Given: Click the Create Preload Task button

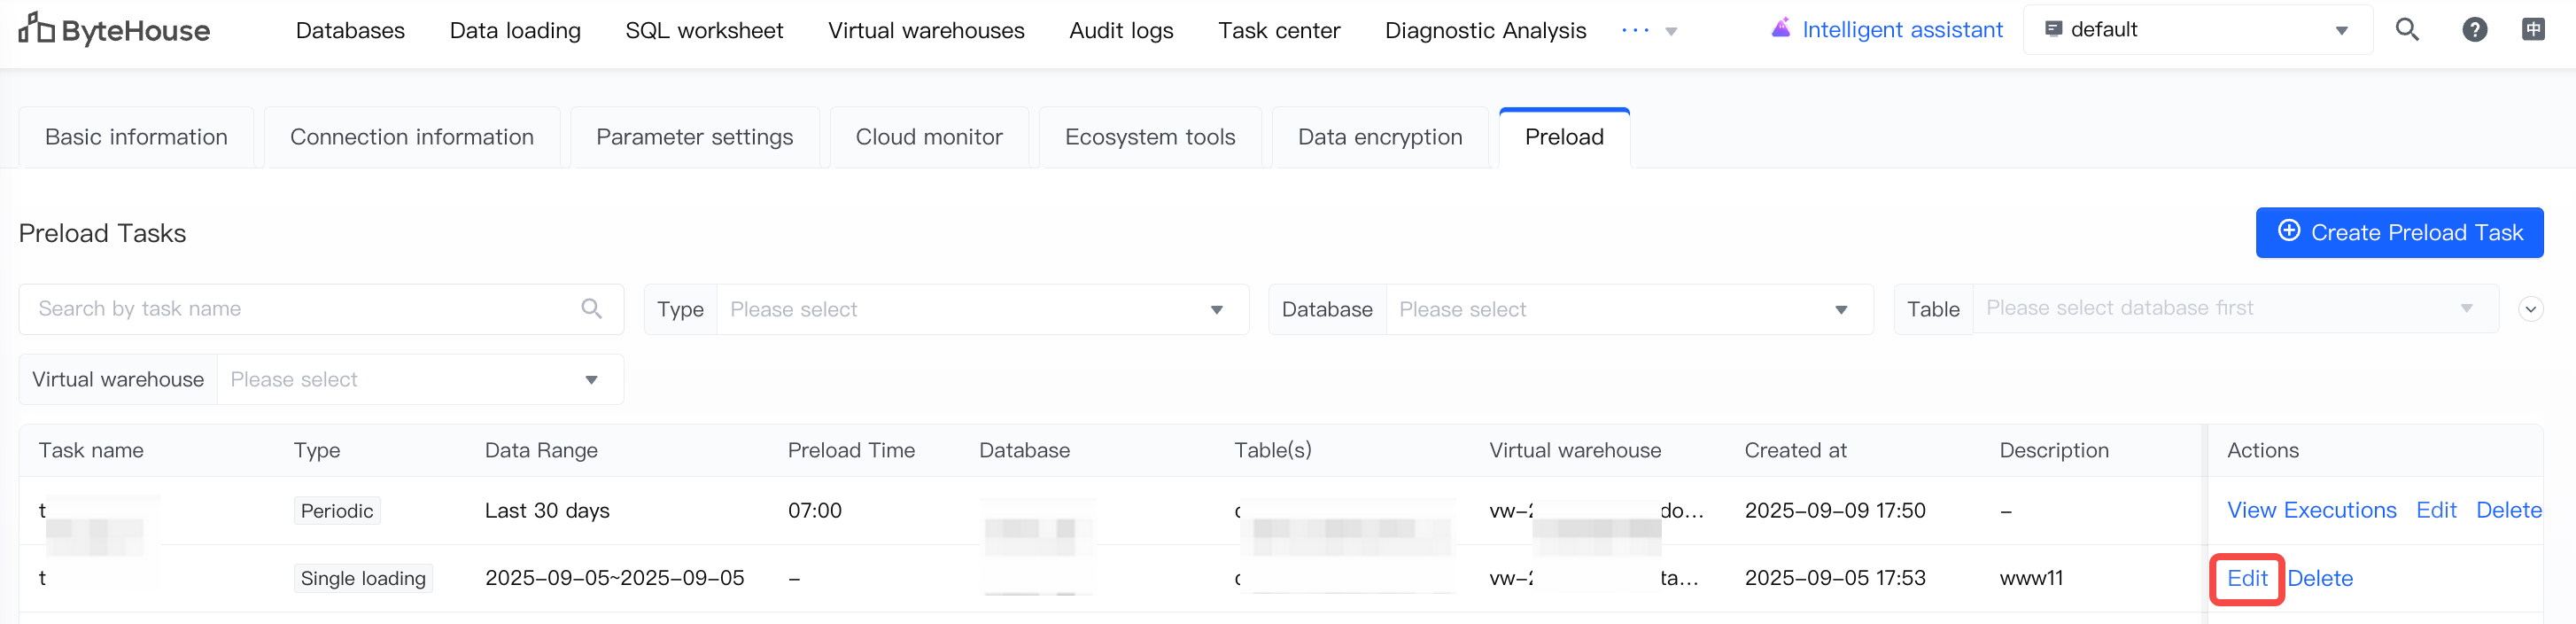Looking at the screenshot, I should click(x=2399, y=233).
